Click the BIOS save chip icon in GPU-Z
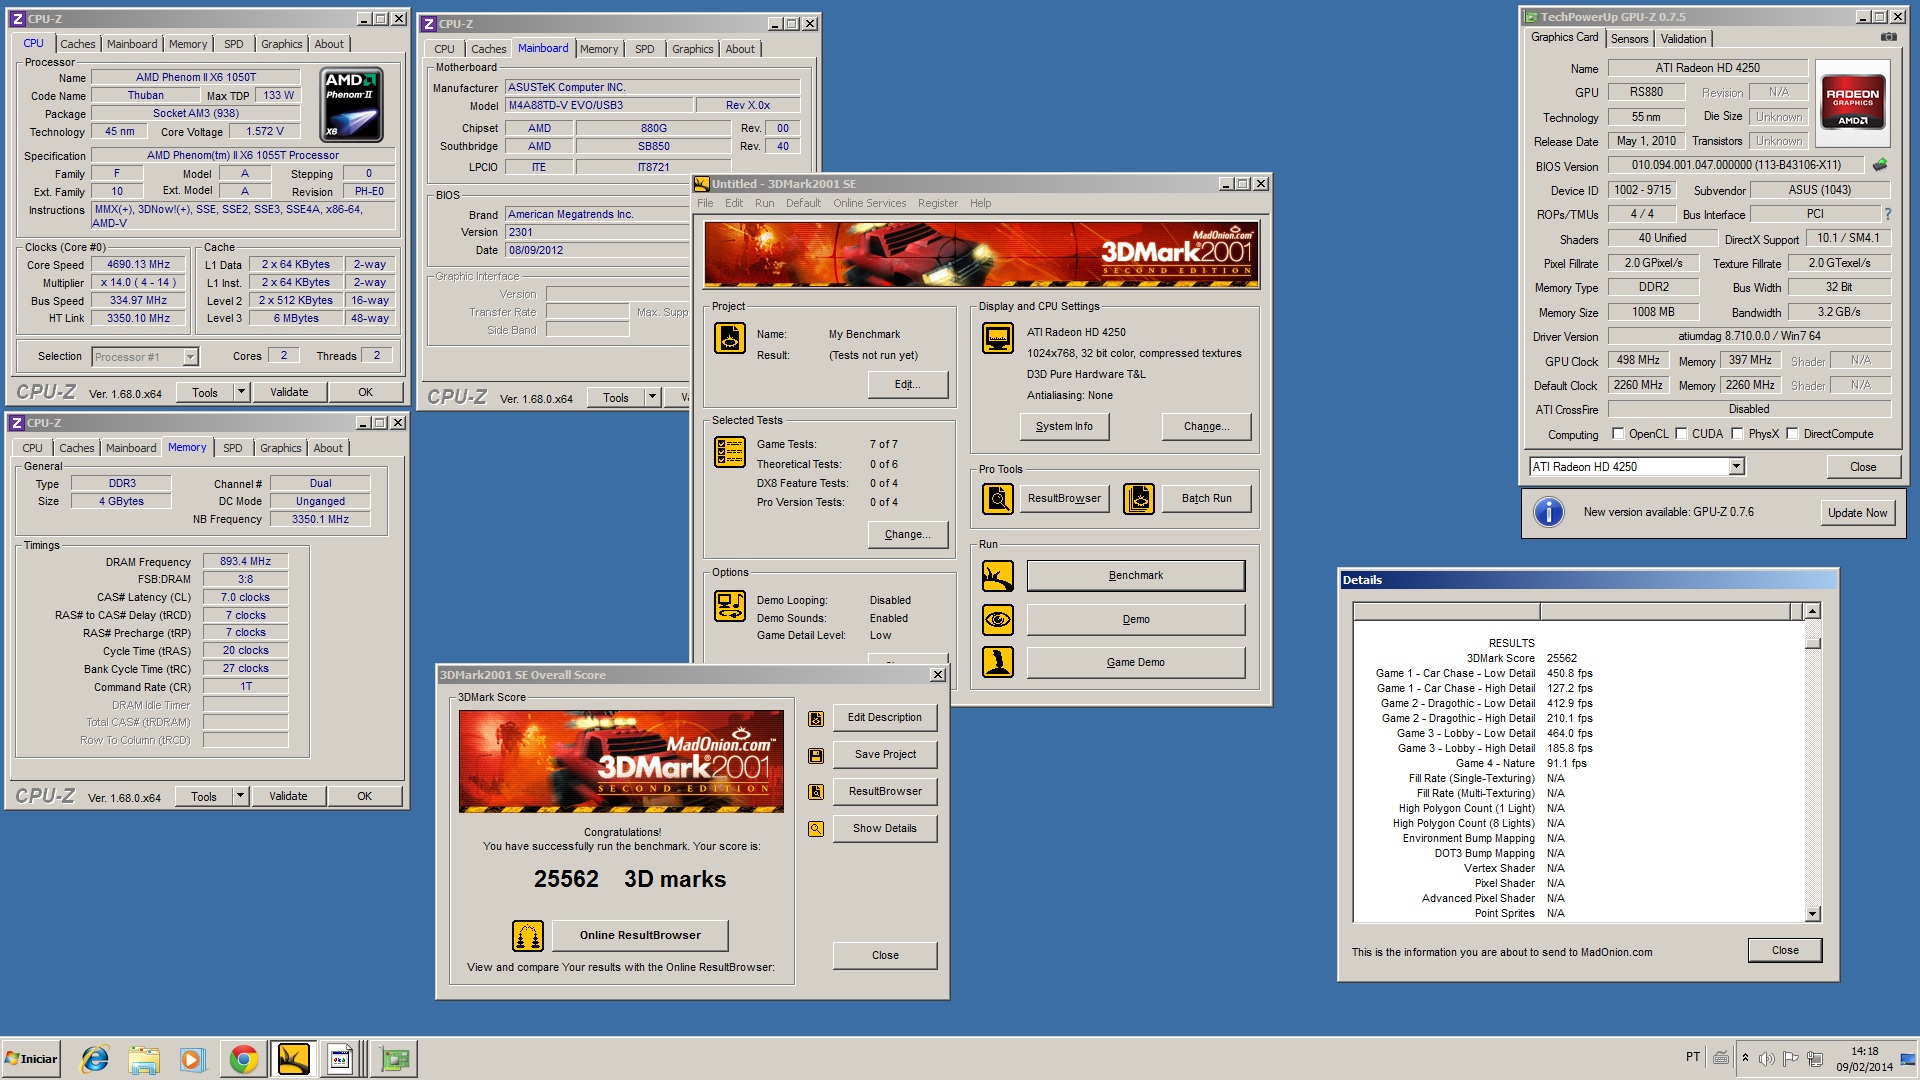 tap(1880, 165)
